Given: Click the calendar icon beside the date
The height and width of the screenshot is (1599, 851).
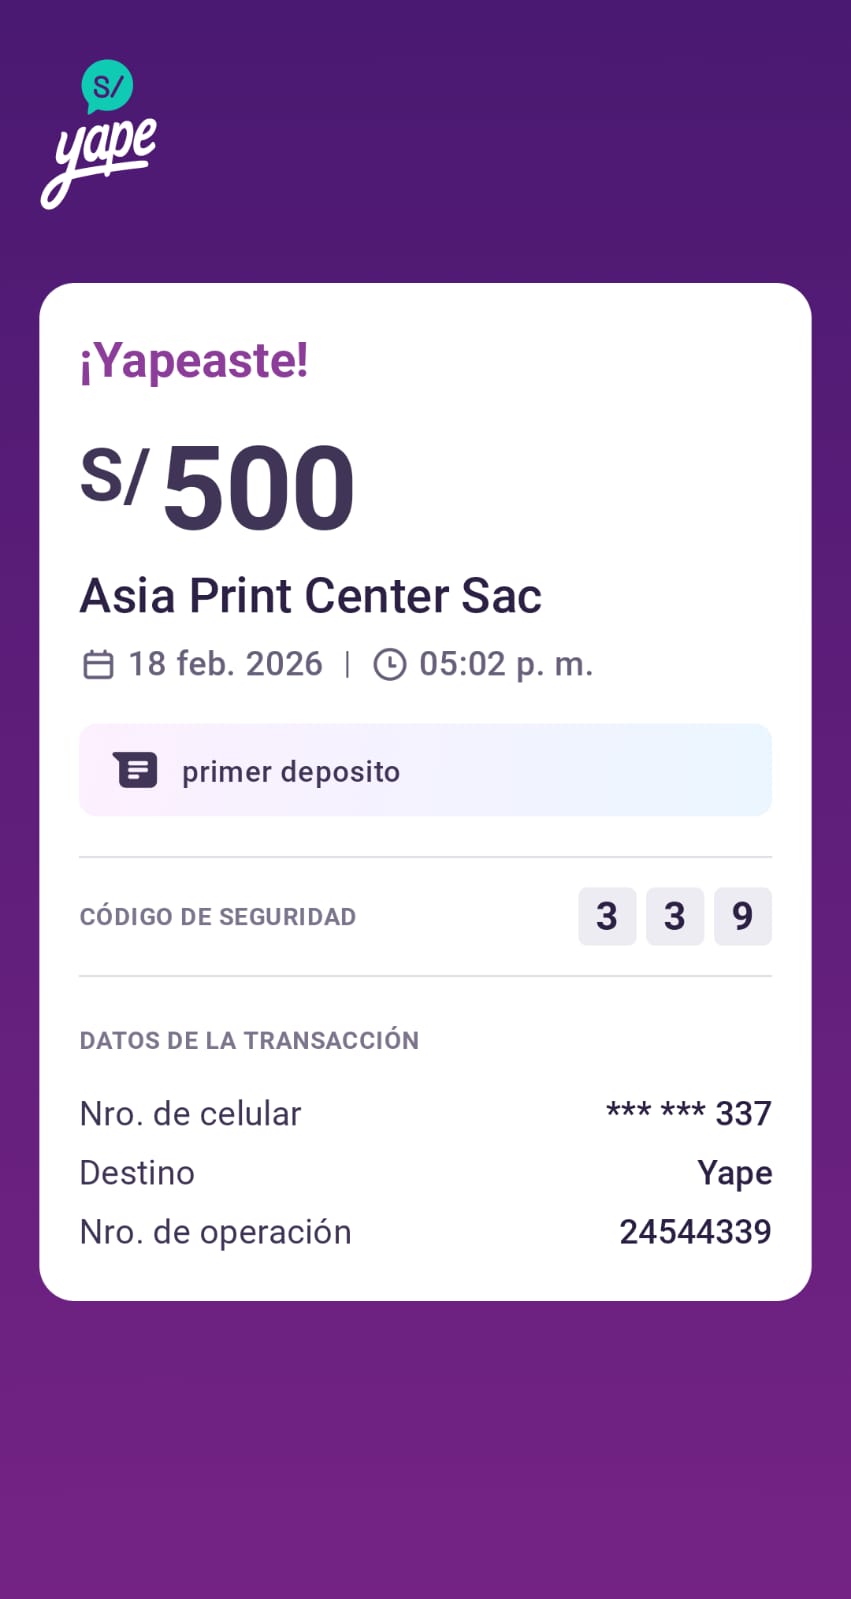Looking at the screenshot, I should (98, 665).
